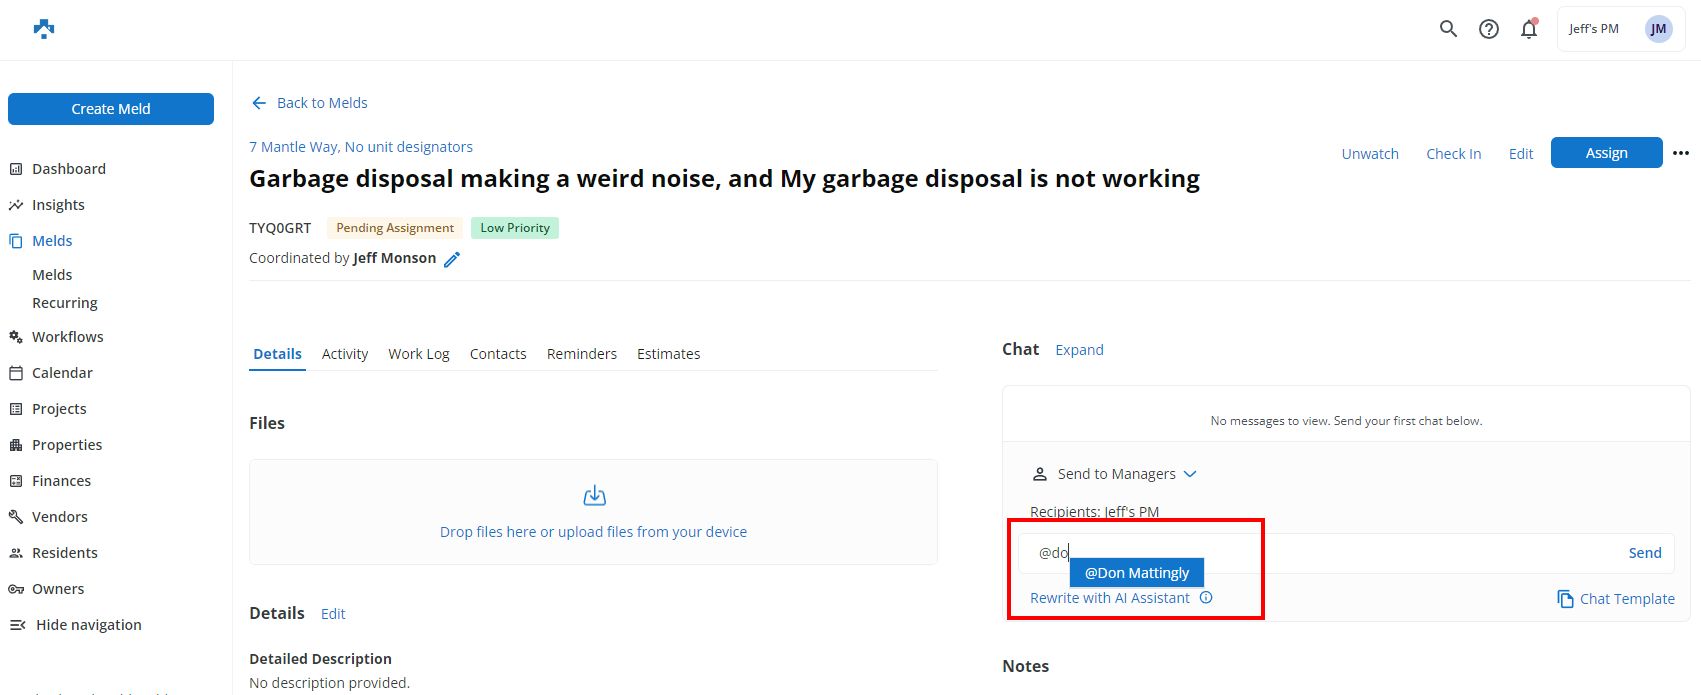The height and width of the screenshot is (695, 1701).
Task: Click the search magnifier icon
Action: click(1448, 29)
